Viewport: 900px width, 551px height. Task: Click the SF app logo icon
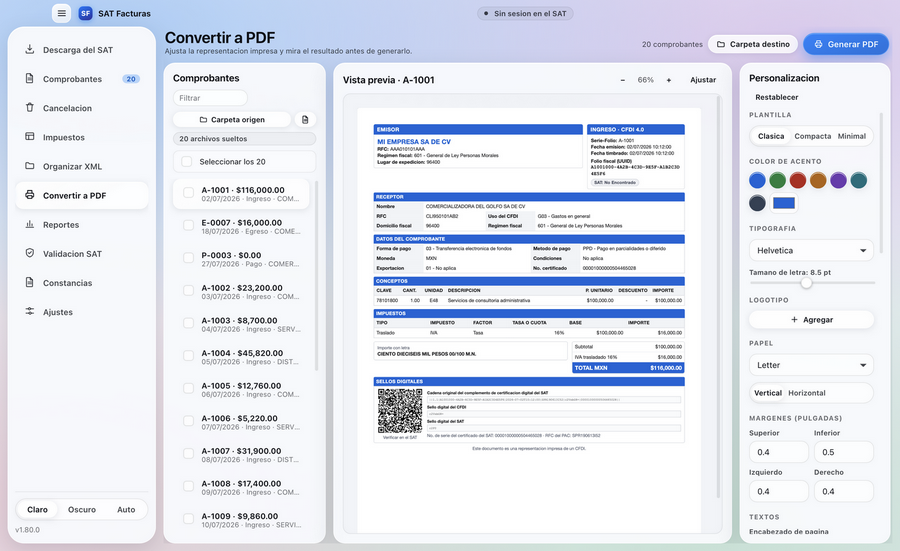(x=86, y=13)
